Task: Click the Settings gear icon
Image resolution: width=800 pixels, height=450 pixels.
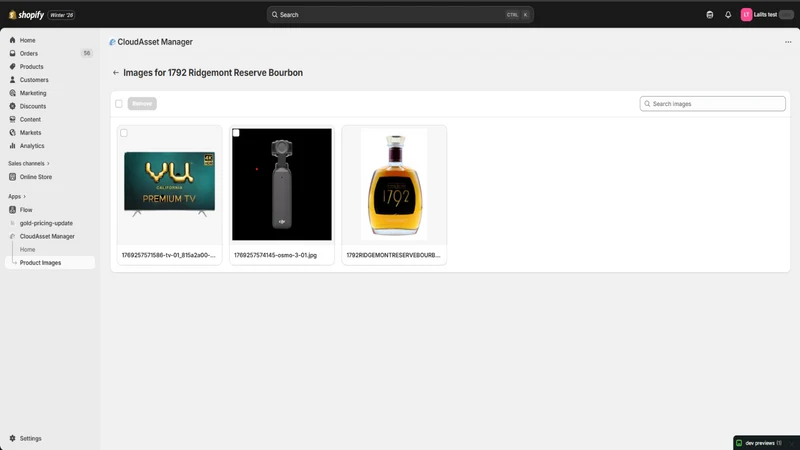Action: 12,438
